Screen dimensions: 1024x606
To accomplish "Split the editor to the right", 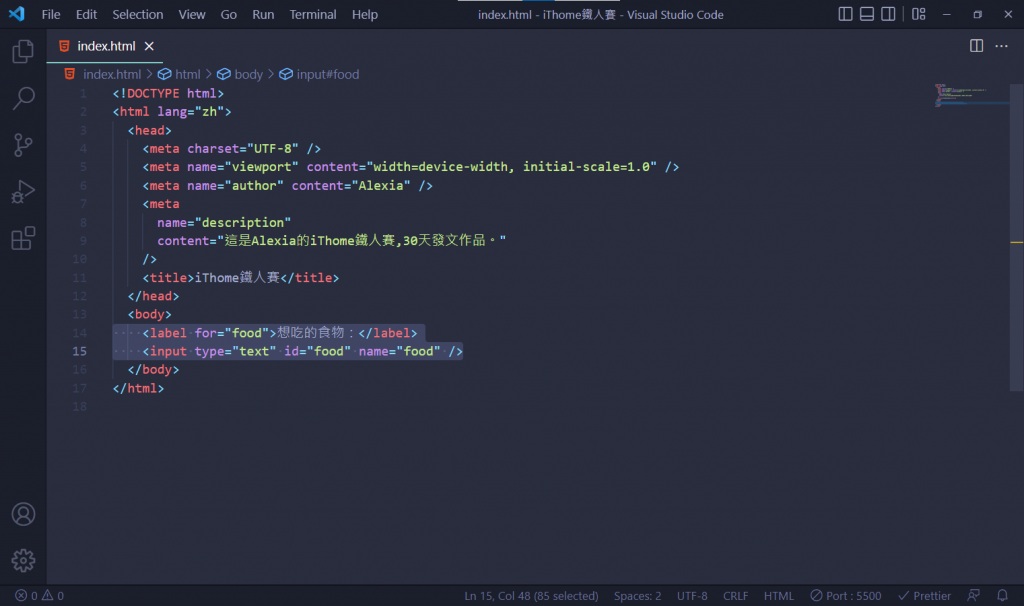I will click(976, 46).
